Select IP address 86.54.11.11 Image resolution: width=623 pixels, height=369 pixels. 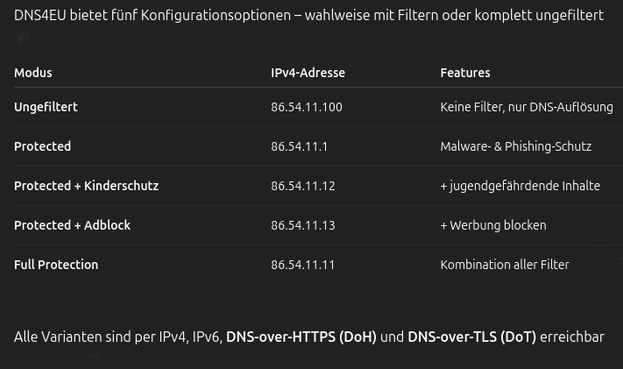pos(302,265)
